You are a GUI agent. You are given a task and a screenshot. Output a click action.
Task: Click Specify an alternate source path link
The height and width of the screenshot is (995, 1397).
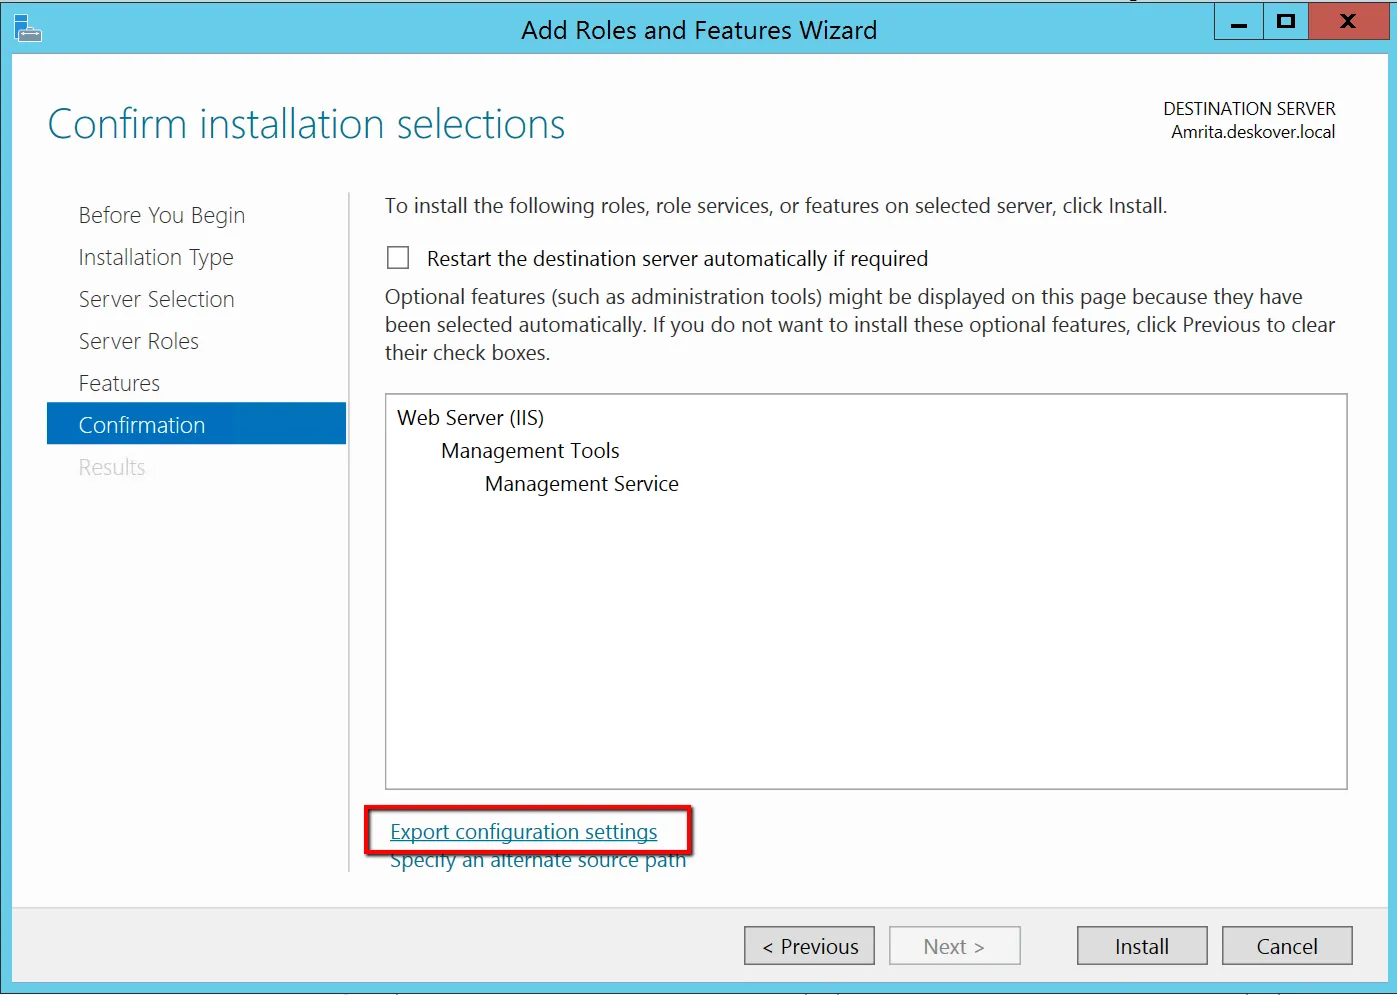[x=538, y=861]
